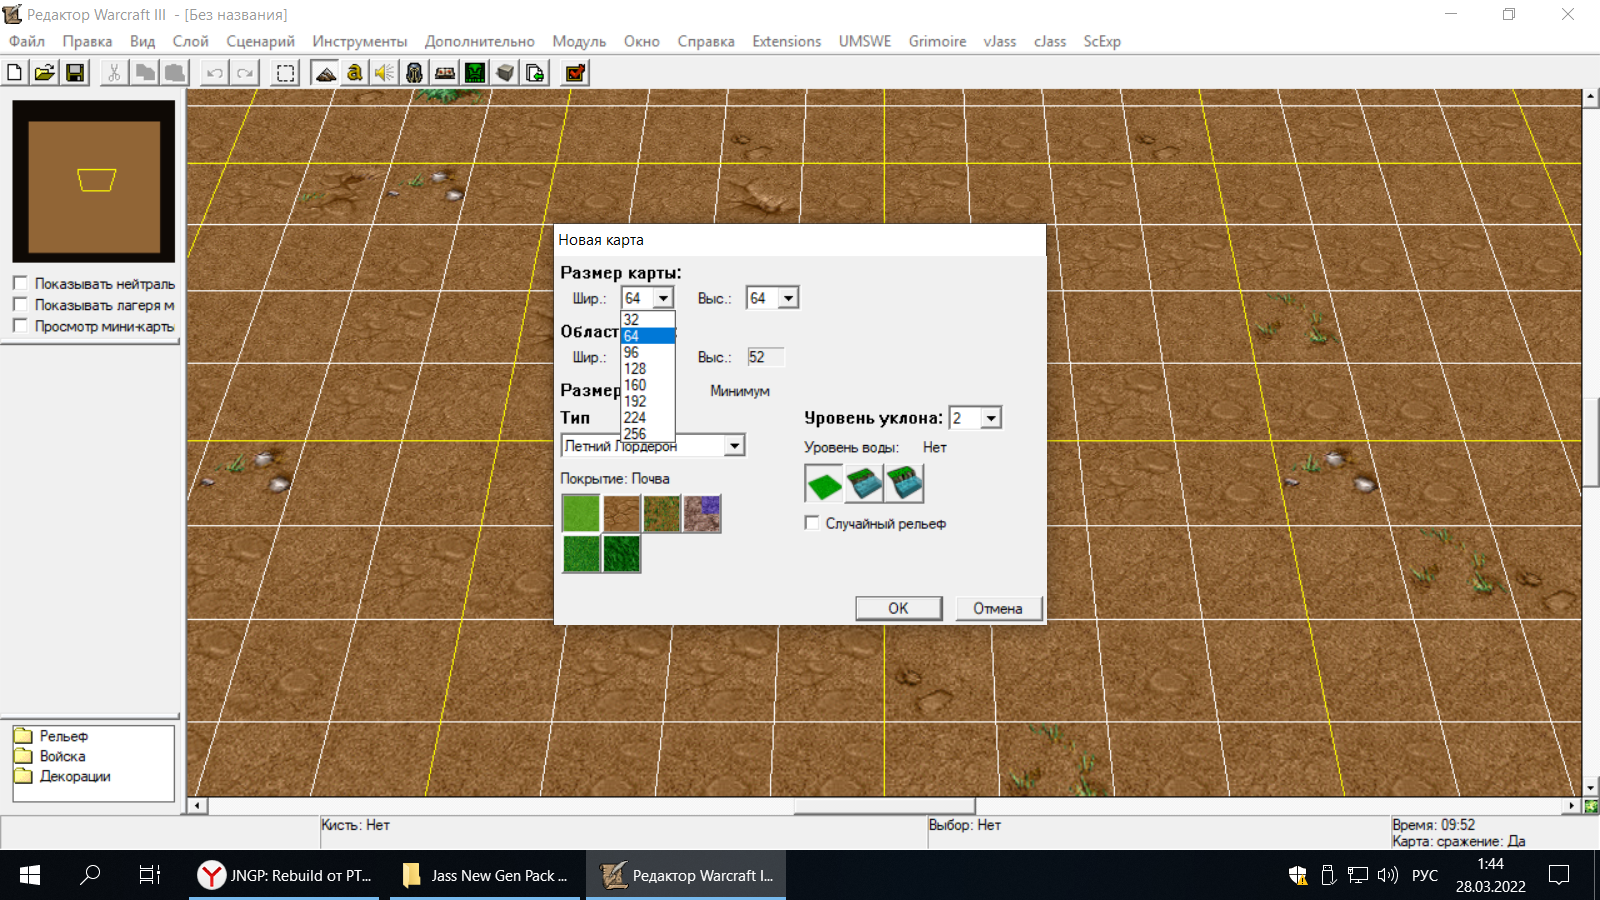Expand the Летний Лордерон tileset dropdown

coord(735,446)
